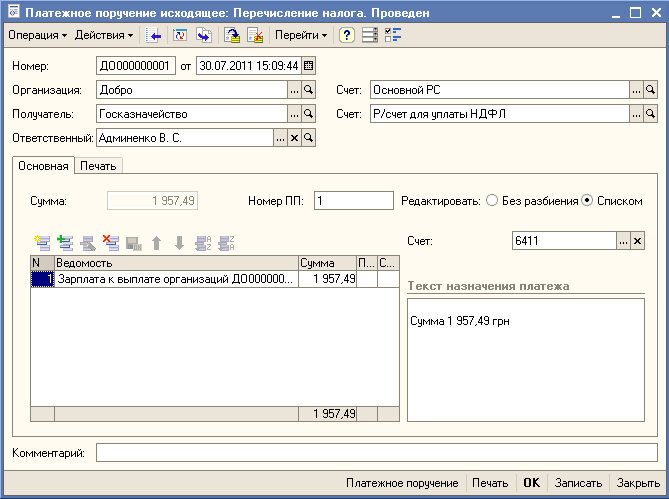Click the Платежное поручение button at bottom
669x499 pixels.
402,482
